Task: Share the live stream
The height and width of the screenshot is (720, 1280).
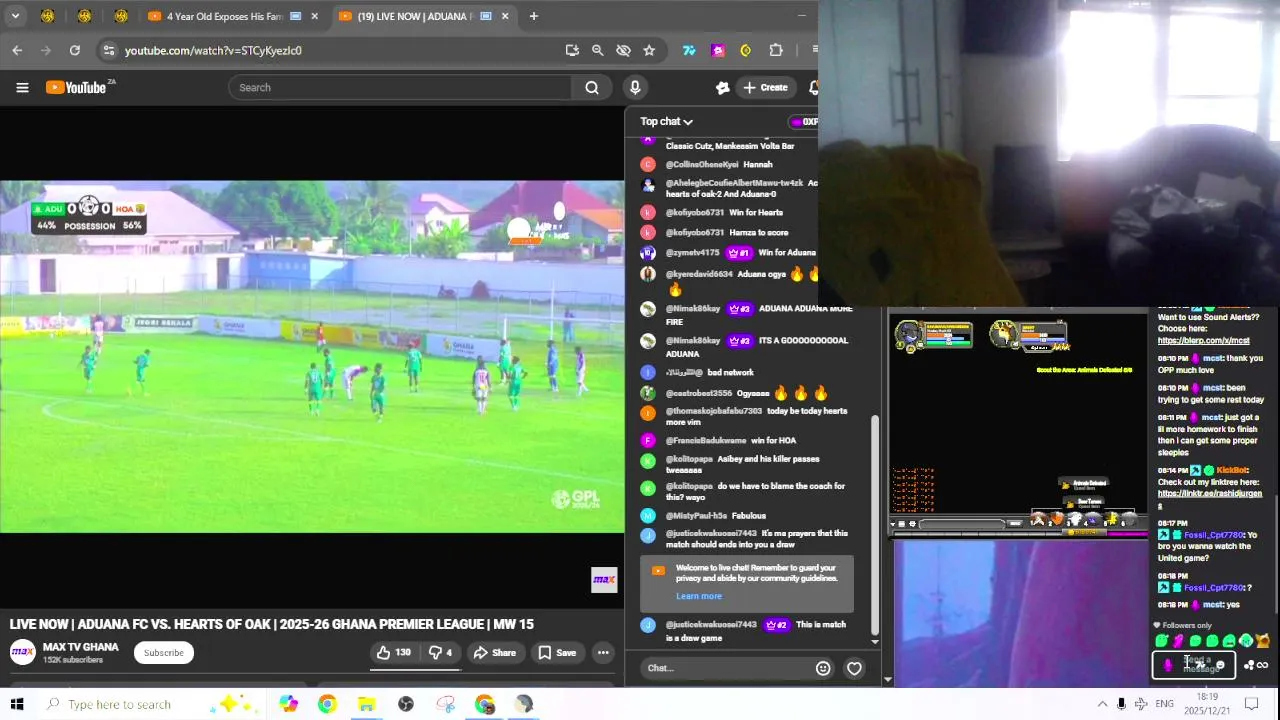Action: [494, 652]
